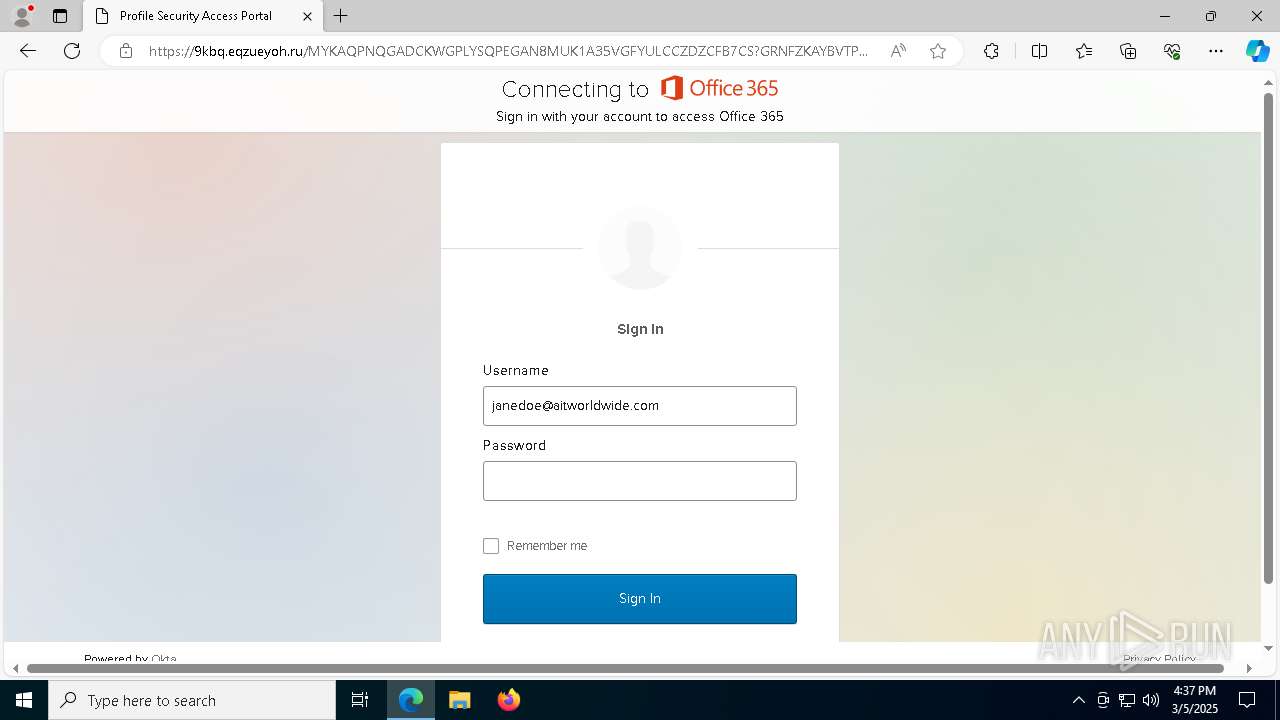Open Task View on taskbar
This screenshot has height=720, width=1280.
pos(360,700)
